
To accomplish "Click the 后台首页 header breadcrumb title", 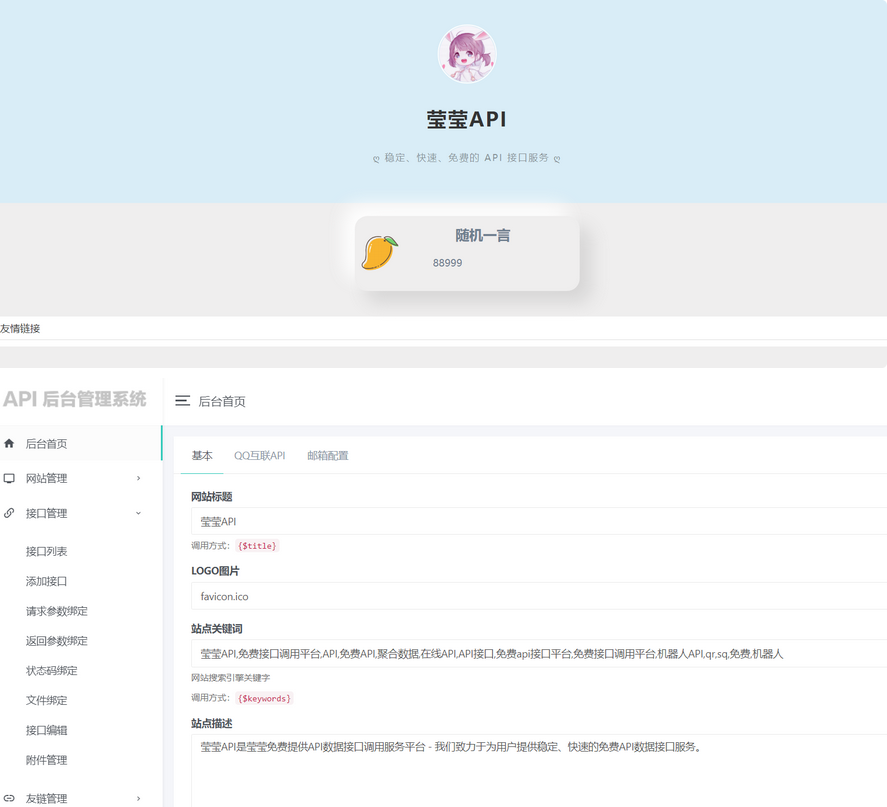I will click(x=222, y=402).
